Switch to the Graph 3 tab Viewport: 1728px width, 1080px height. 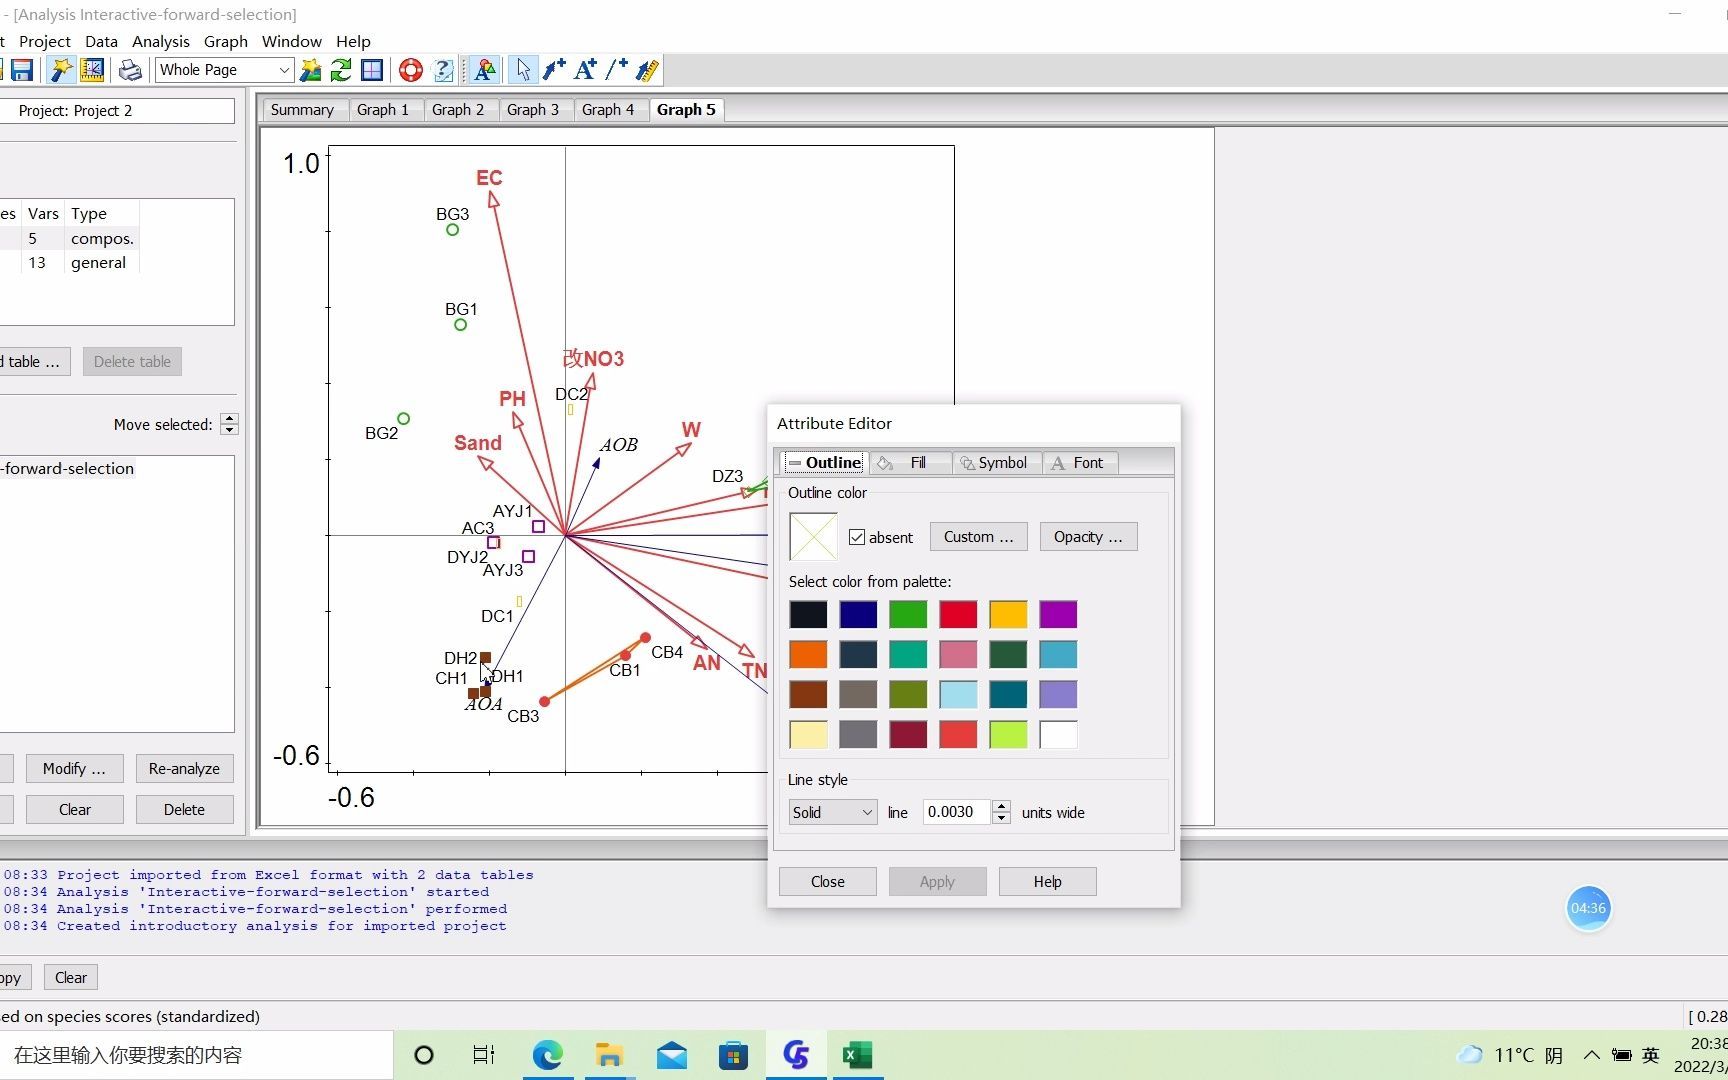coord(533,110)
